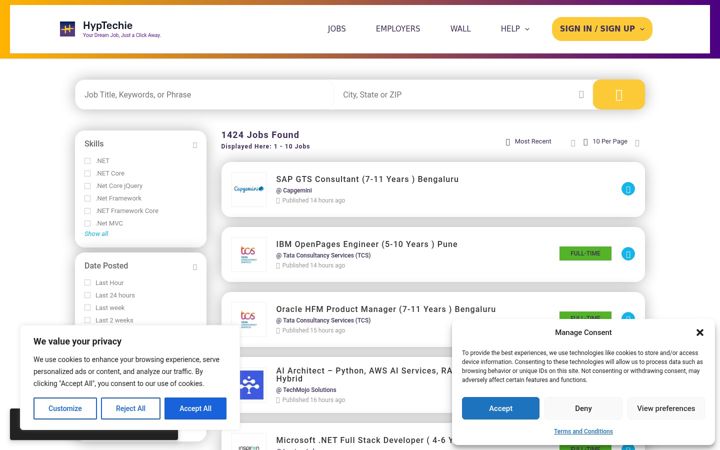Click TCS employer link on IBM OpenPages job
Image resolution: width=720 pixels, height=450 pixels.
pyautogui.click(x=323, y=255)
